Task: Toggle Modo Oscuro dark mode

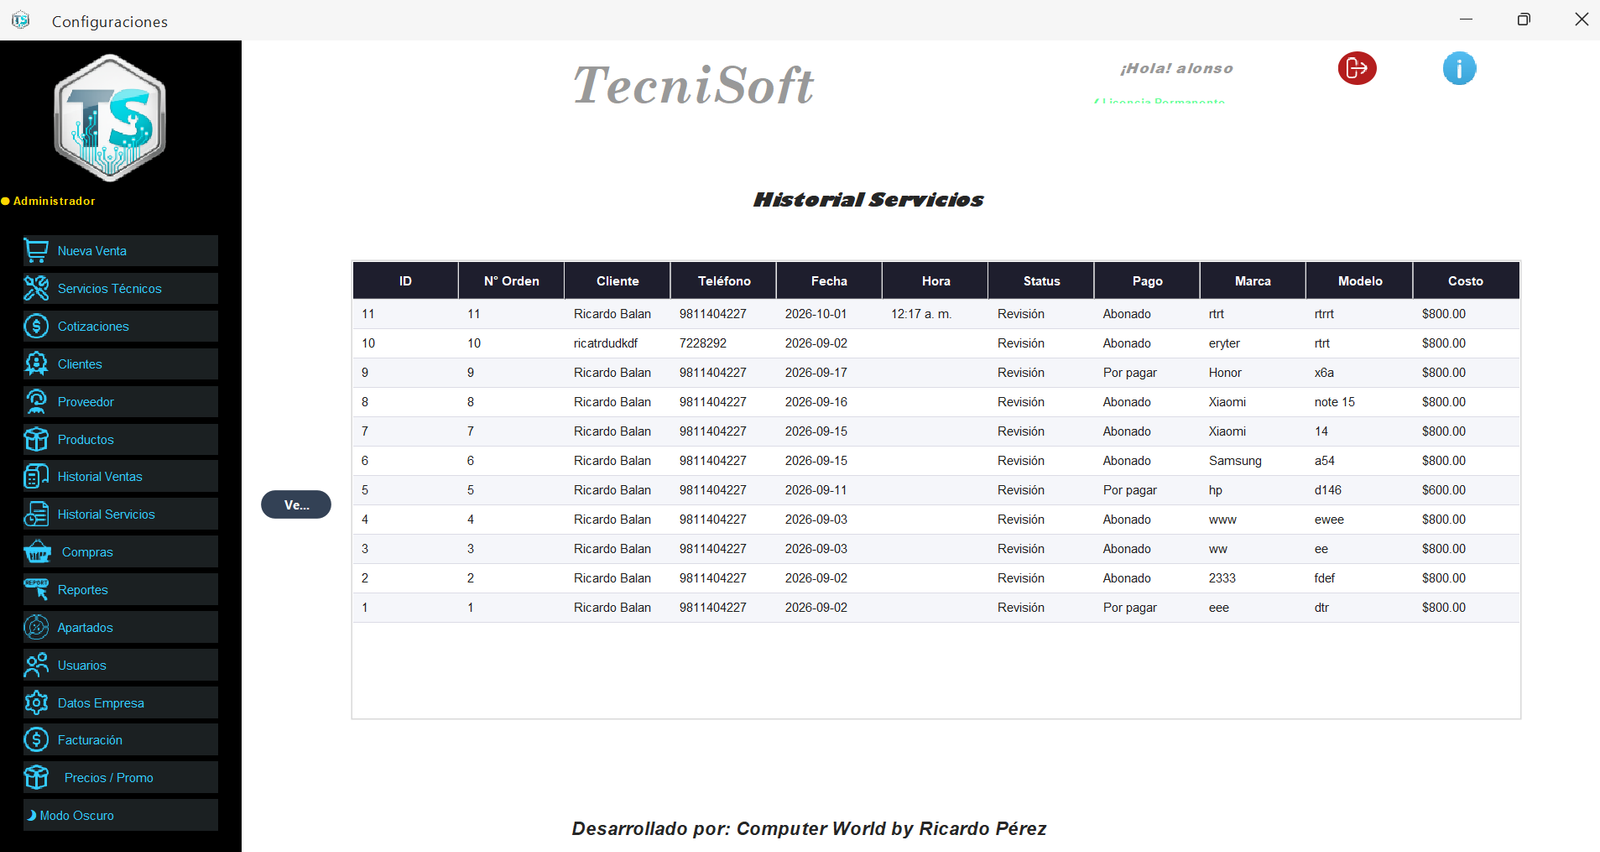Action: point(121,815)
